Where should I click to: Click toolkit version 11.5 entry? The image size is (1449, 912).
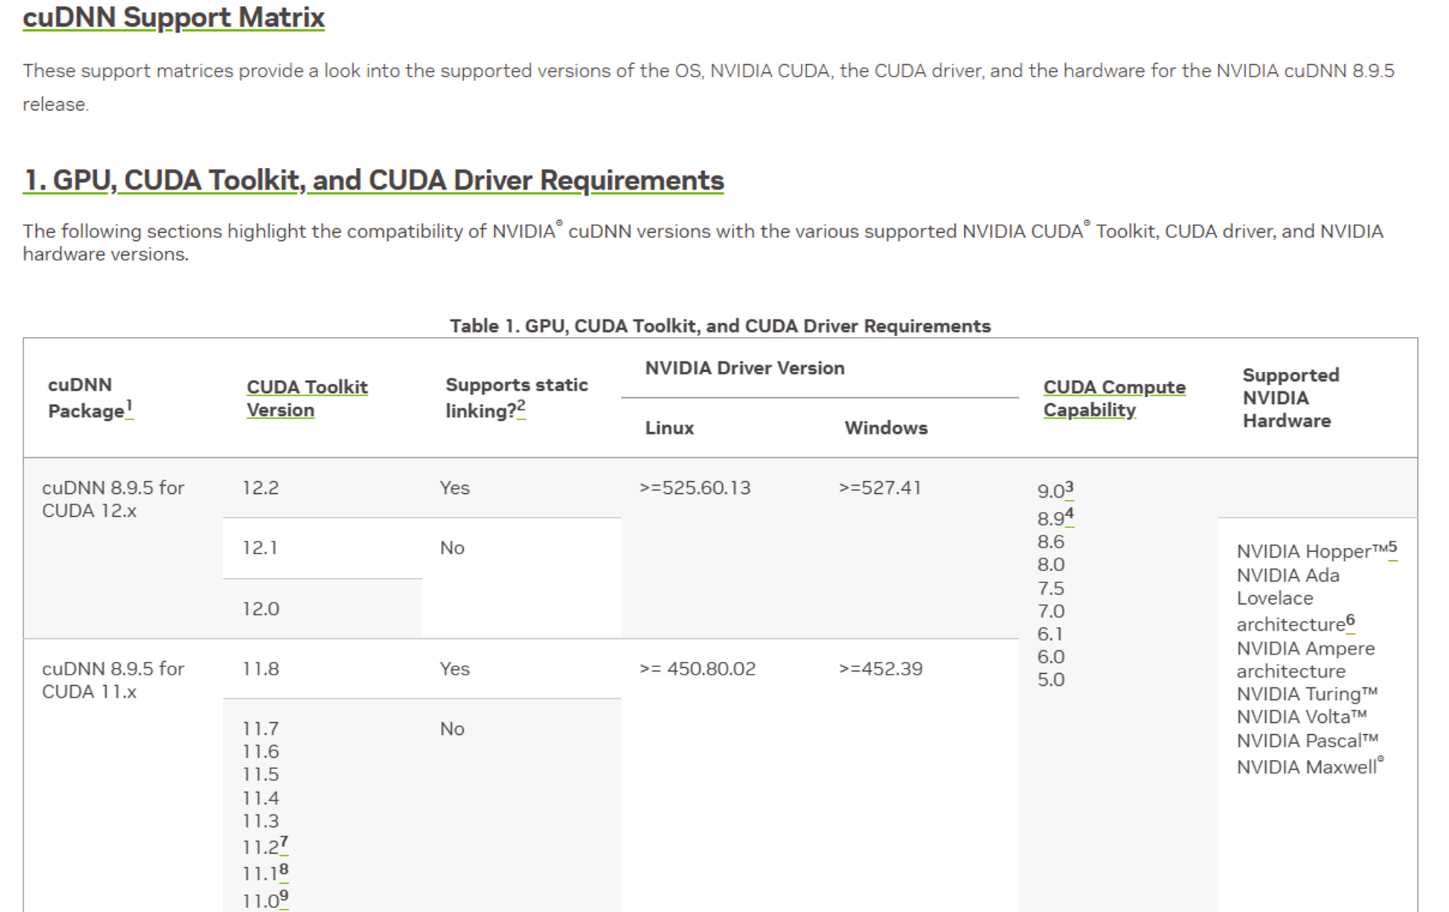(260, 775)
